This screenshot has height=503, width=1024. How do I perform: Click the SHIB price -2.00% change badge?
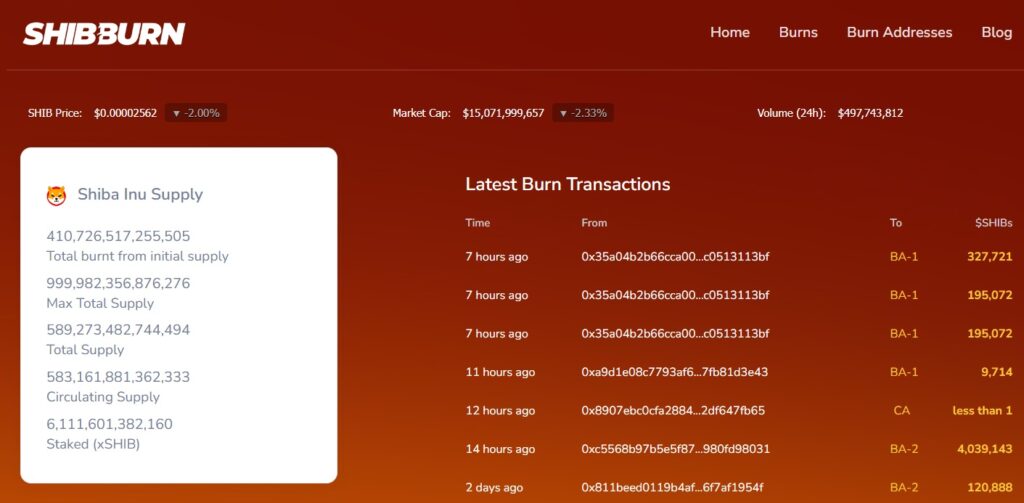(196, 113)
